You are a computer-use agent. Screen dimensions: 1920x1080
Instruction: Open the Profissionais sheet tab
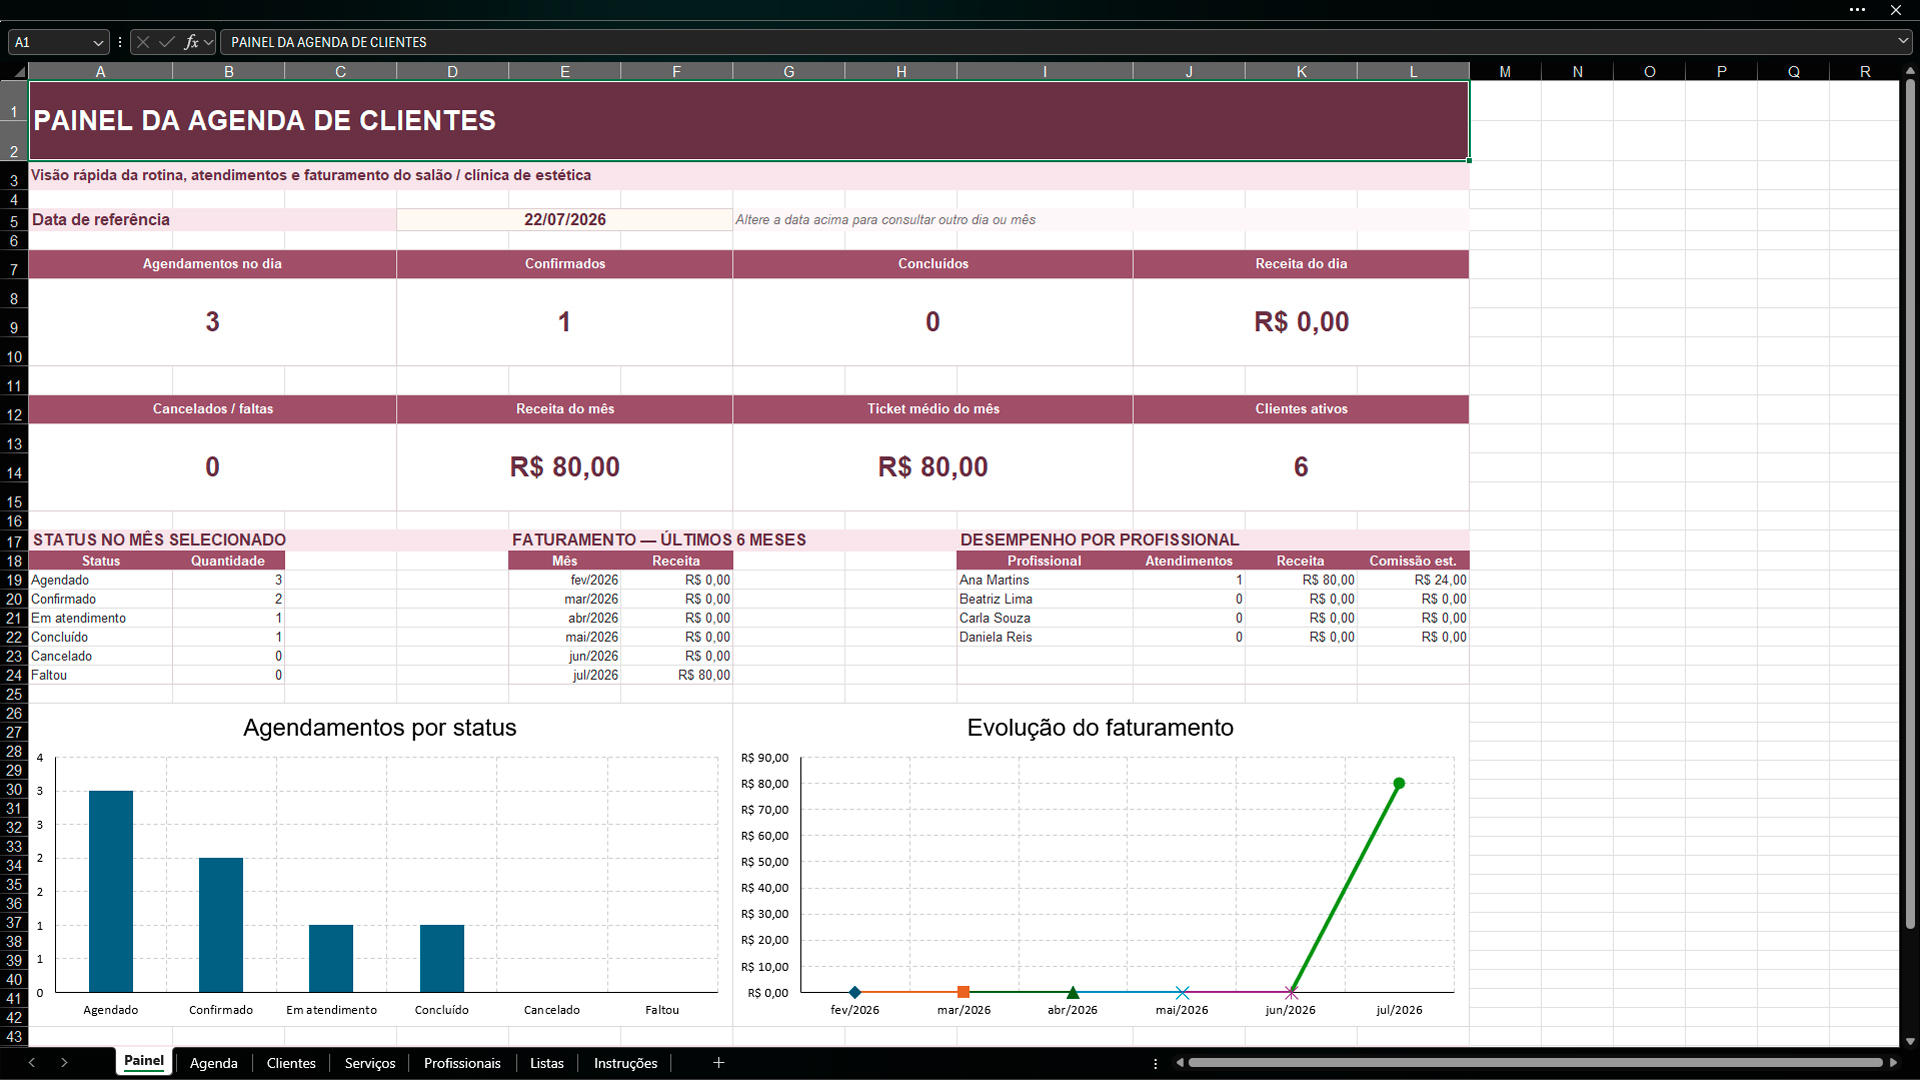point(462,1063)
